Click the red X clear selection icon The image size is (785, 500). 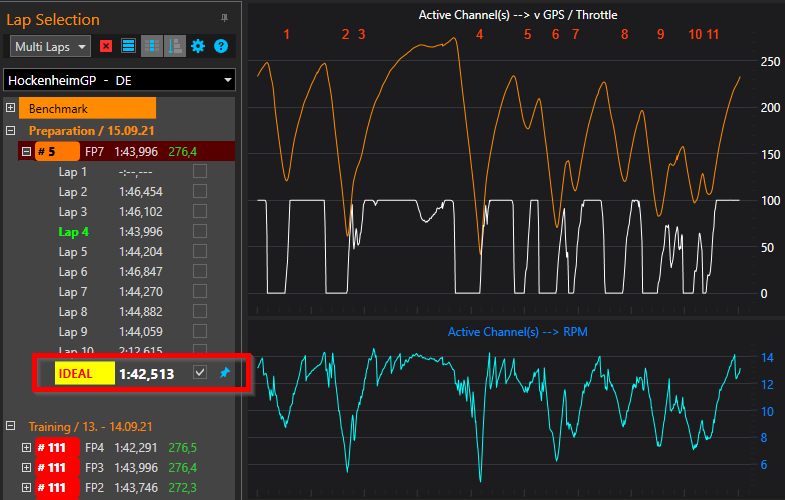106,46
